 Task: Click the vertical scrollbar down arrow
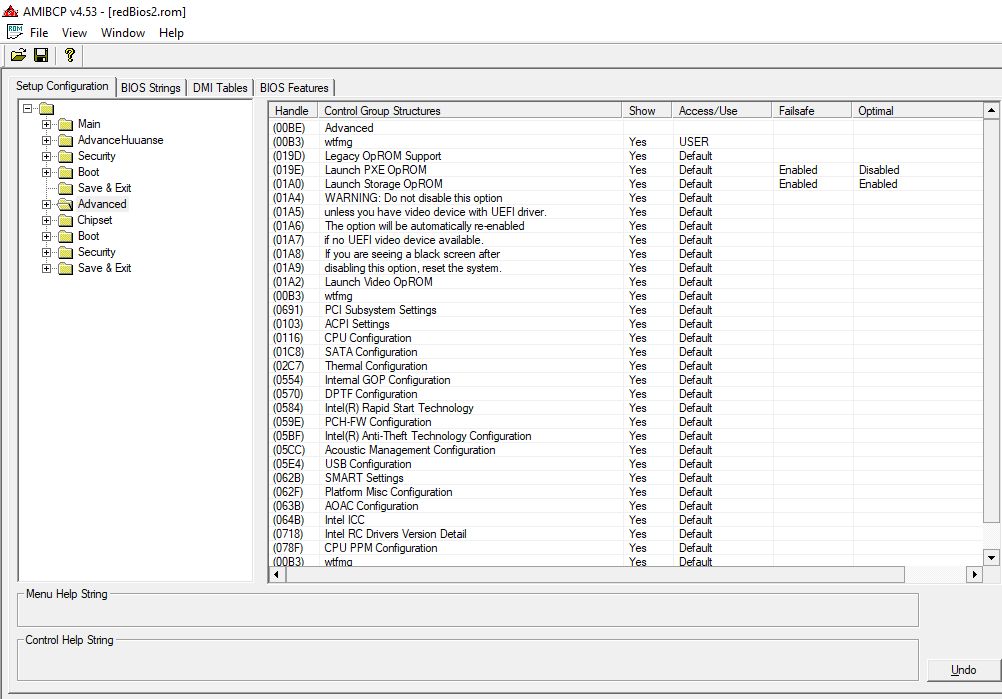tap(991, 558)
